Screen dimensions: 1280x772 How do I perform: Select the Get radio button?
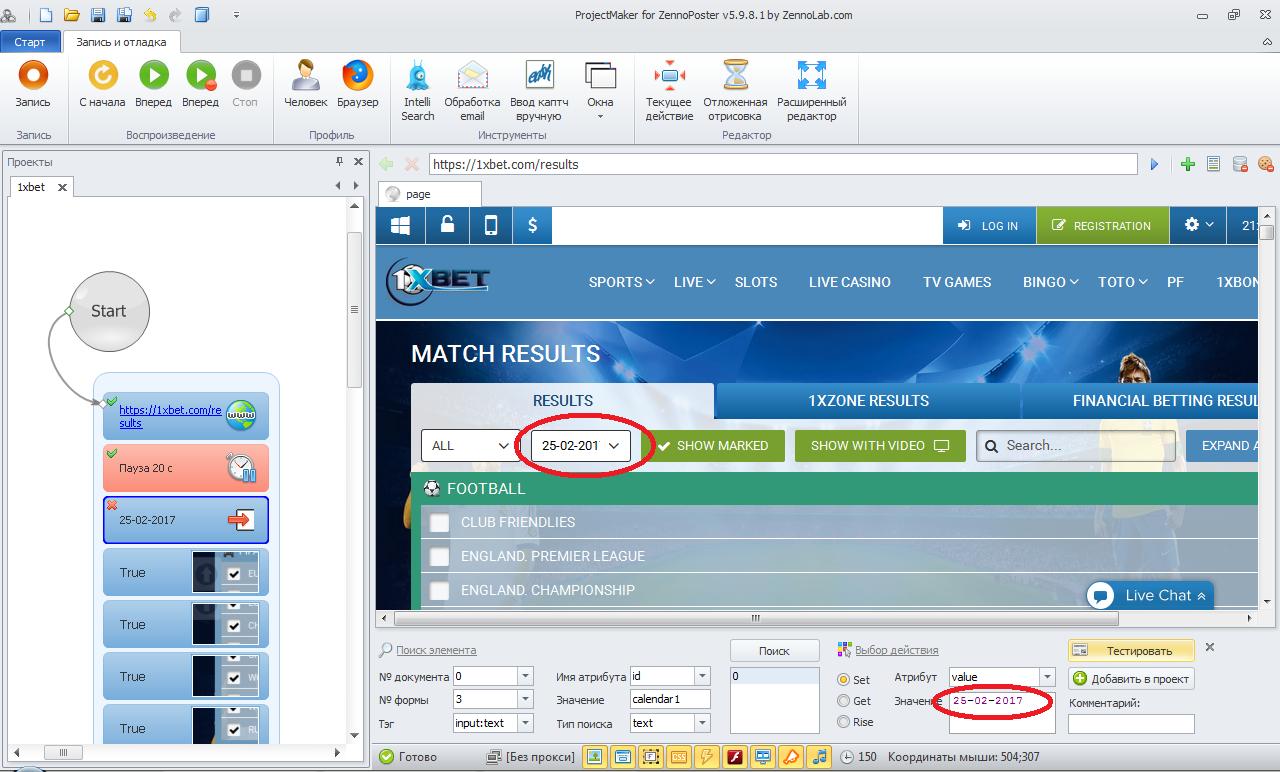[844, 701]
